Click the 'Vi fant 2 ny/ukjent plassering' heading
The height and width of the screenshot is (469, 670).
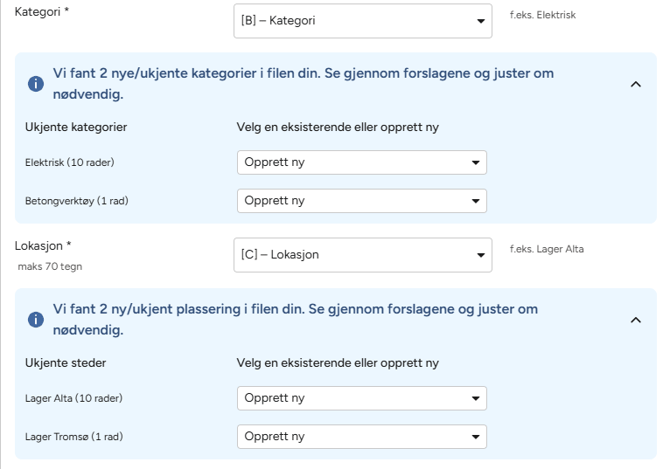295,319
